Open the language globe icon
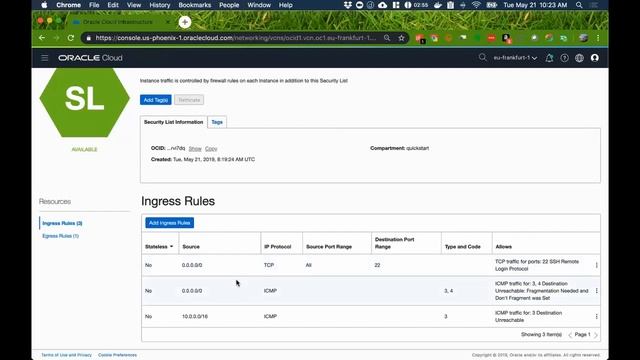Viewport: 640px width, 360px height. coord(579,58)
